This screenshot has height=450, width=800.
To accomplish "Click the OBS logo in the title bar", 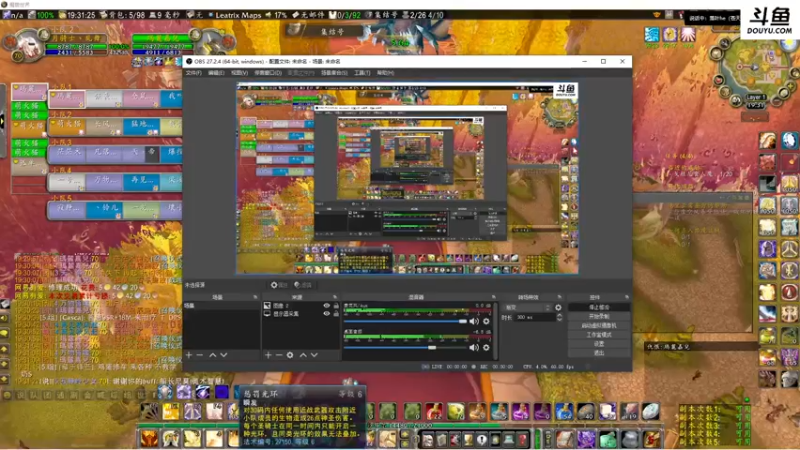I will point(189,61).
